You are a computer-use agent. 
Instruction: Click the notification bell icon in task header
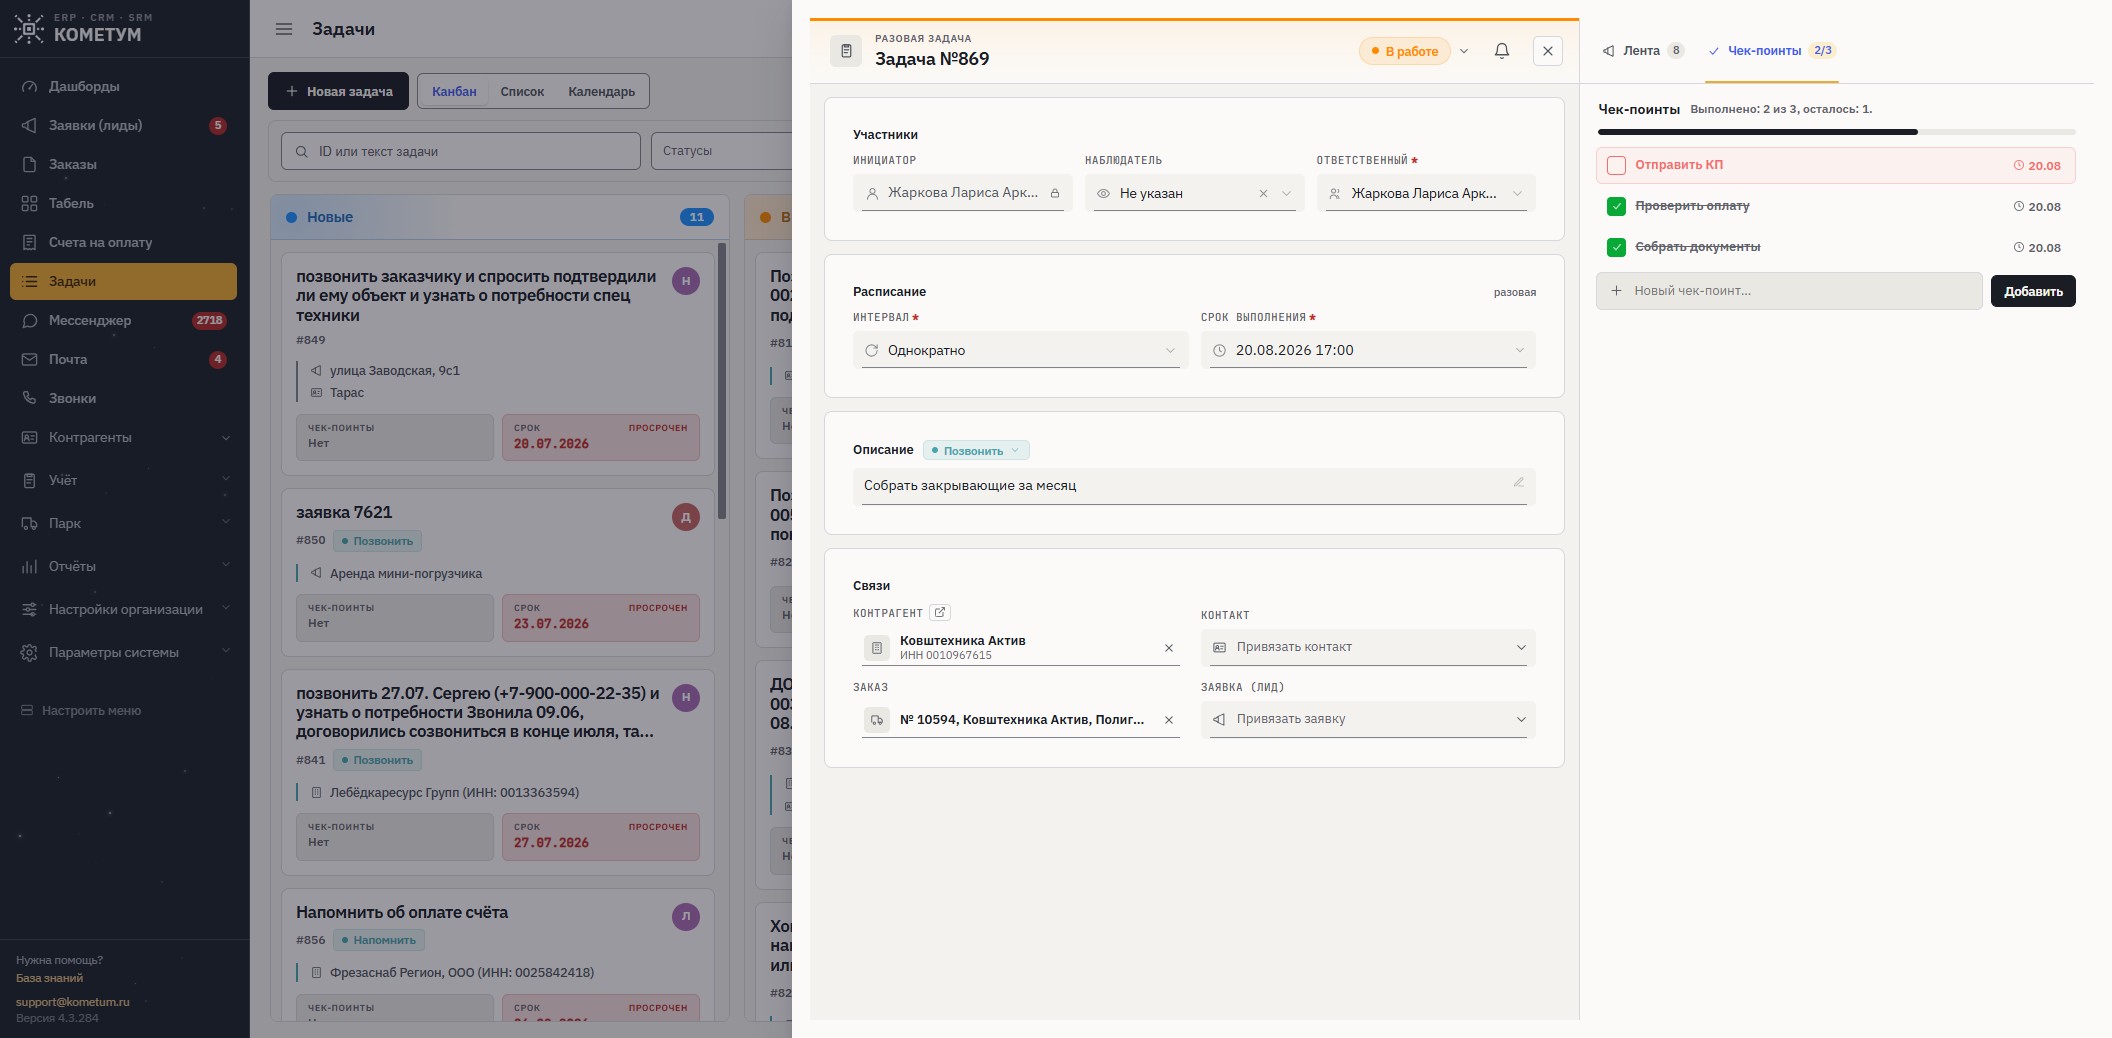(x=1501, y=51)
